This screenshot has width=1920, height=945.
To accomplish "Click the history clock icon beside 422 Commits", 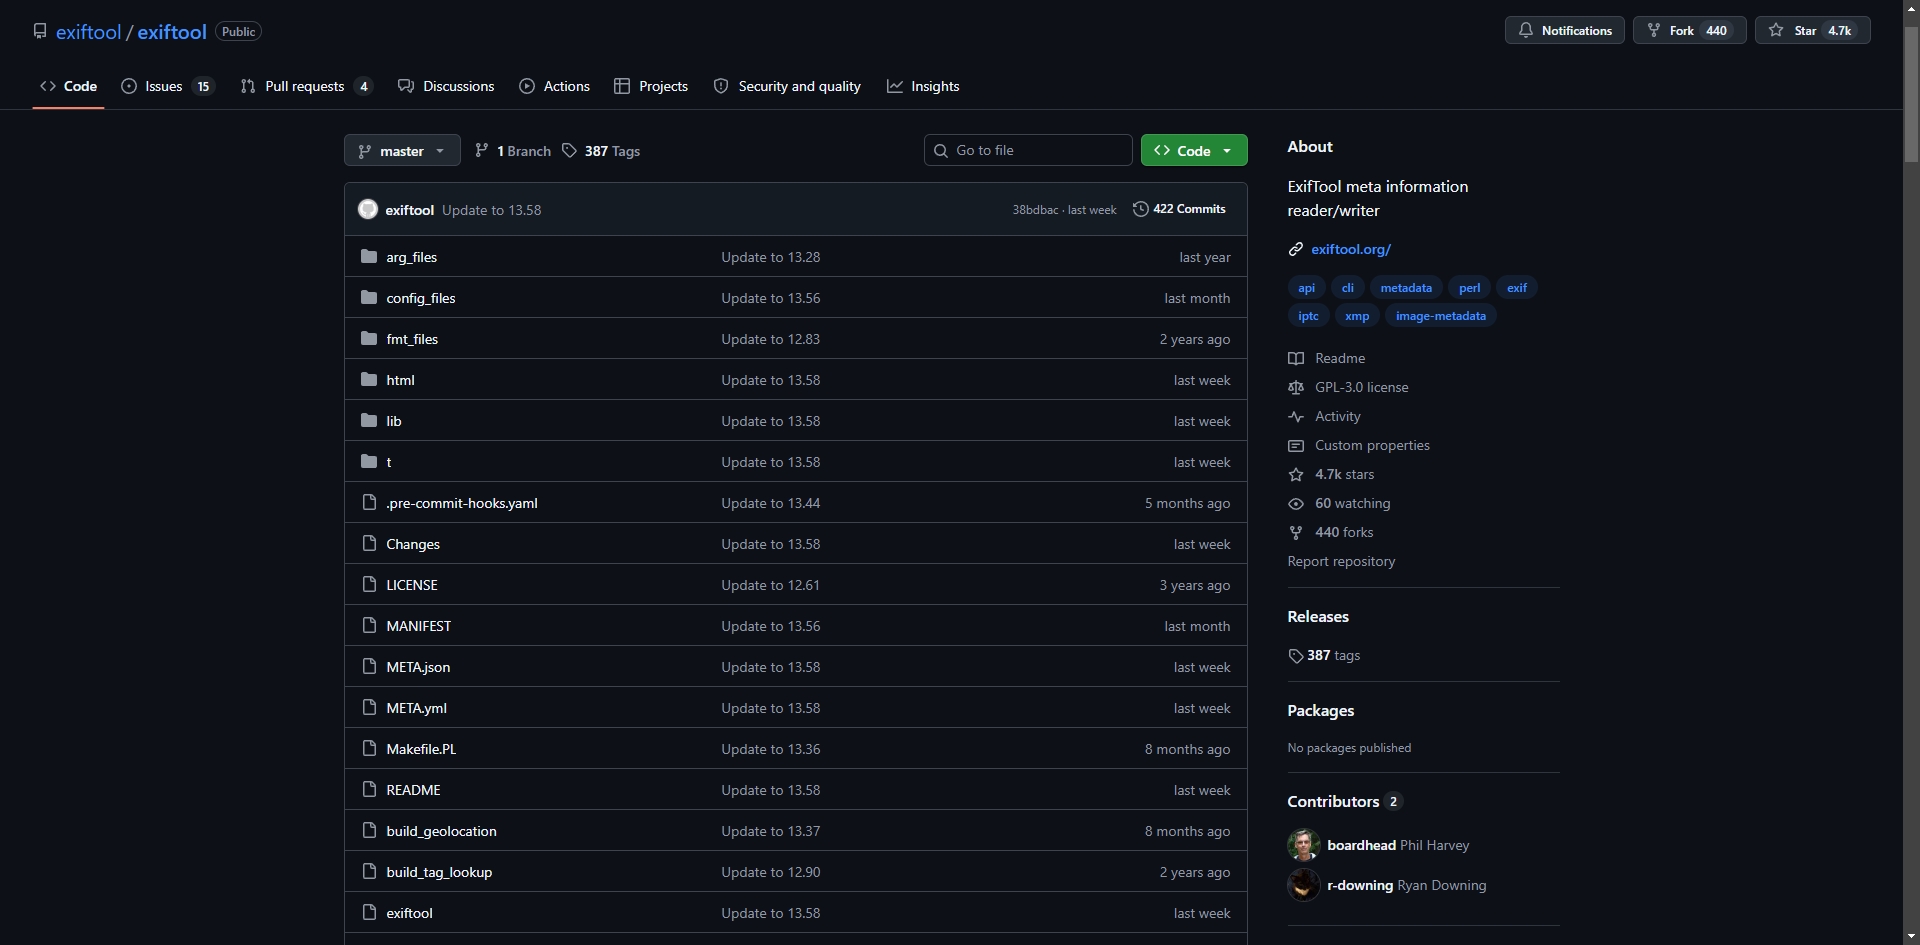I will tap(1140, 209).
